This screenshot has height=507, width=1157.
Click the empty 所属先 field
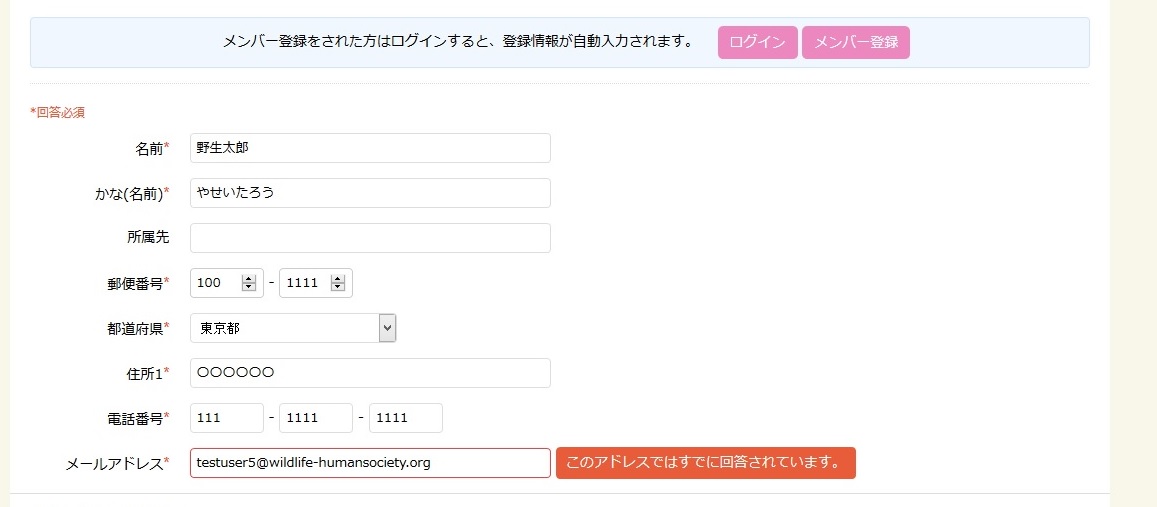[370, 238]
